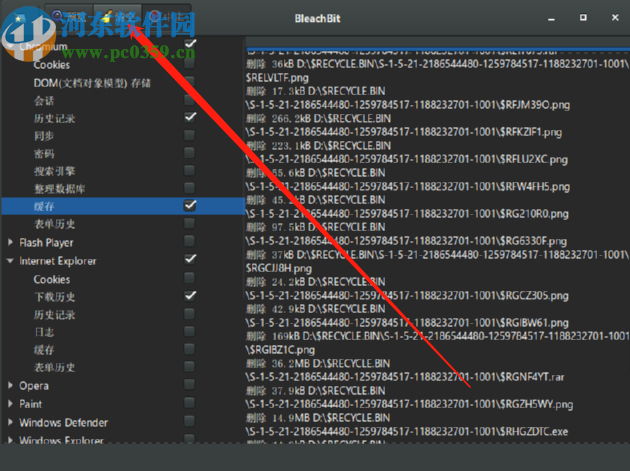Select the 下载历史 tree item
The height and width of the screenshot is (471, 630).
[54, 297]
